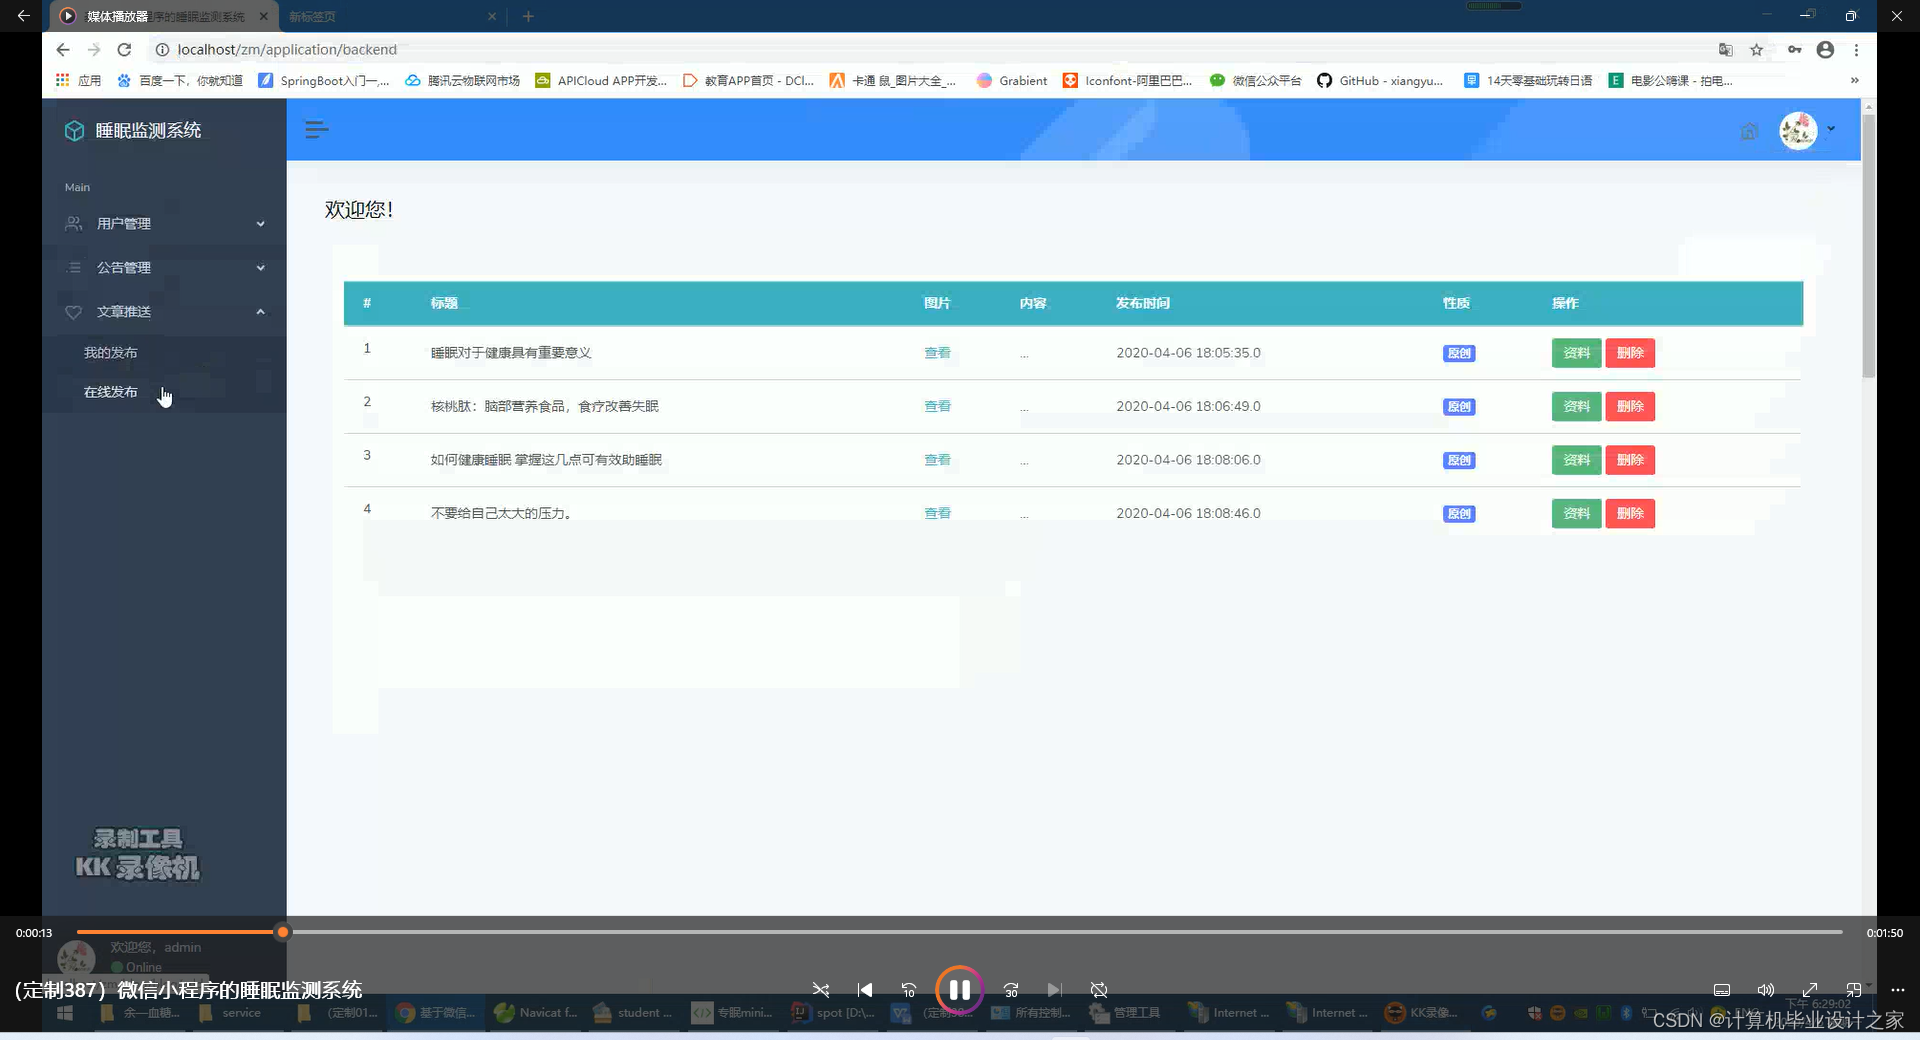
Task: Click browser key password icon
Action: pos(1795,50)
